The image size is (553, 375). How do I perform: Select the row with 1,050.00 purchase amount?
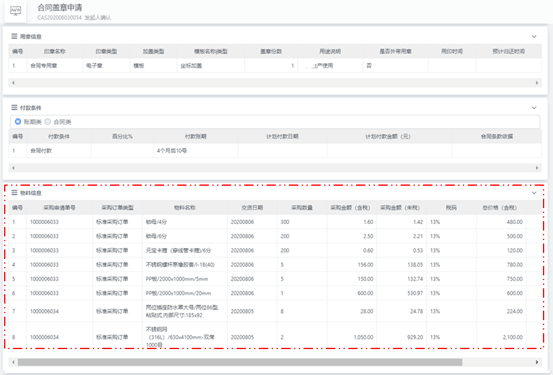(275, 337)
